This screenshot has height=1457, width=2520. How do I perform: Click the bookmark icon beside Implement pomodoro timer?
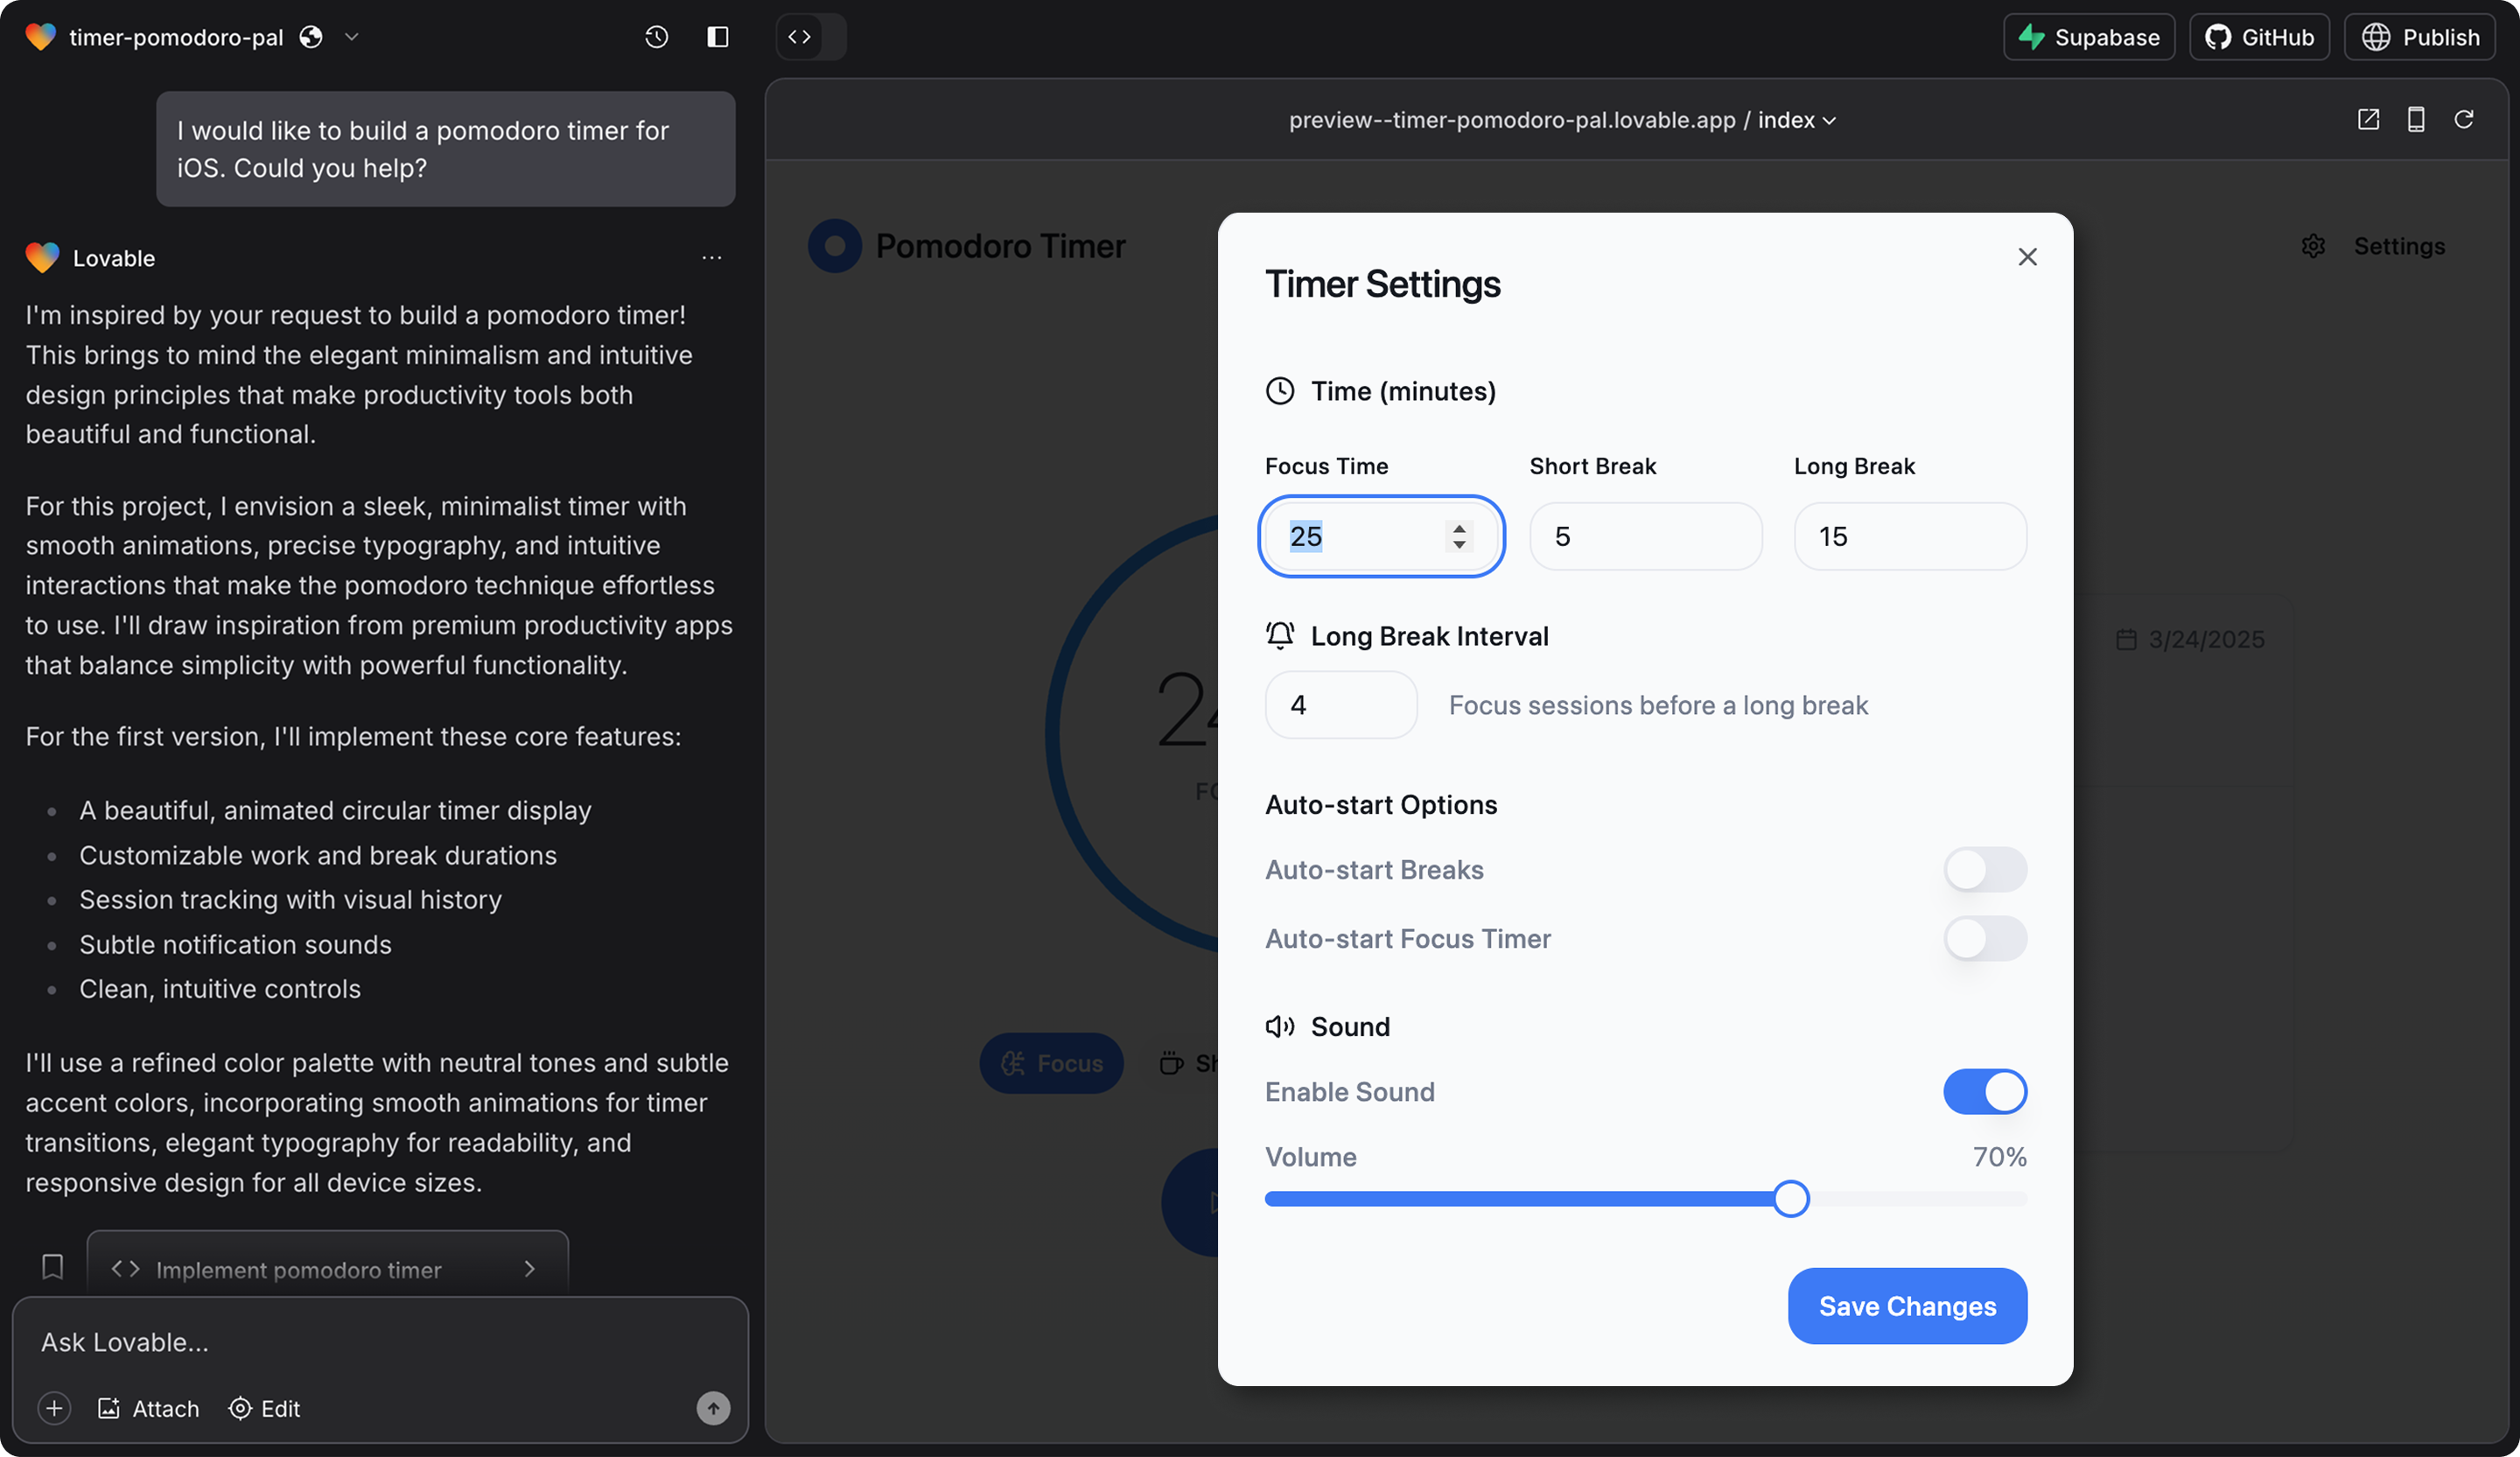pyautogui.click(x=53, y=1267)
